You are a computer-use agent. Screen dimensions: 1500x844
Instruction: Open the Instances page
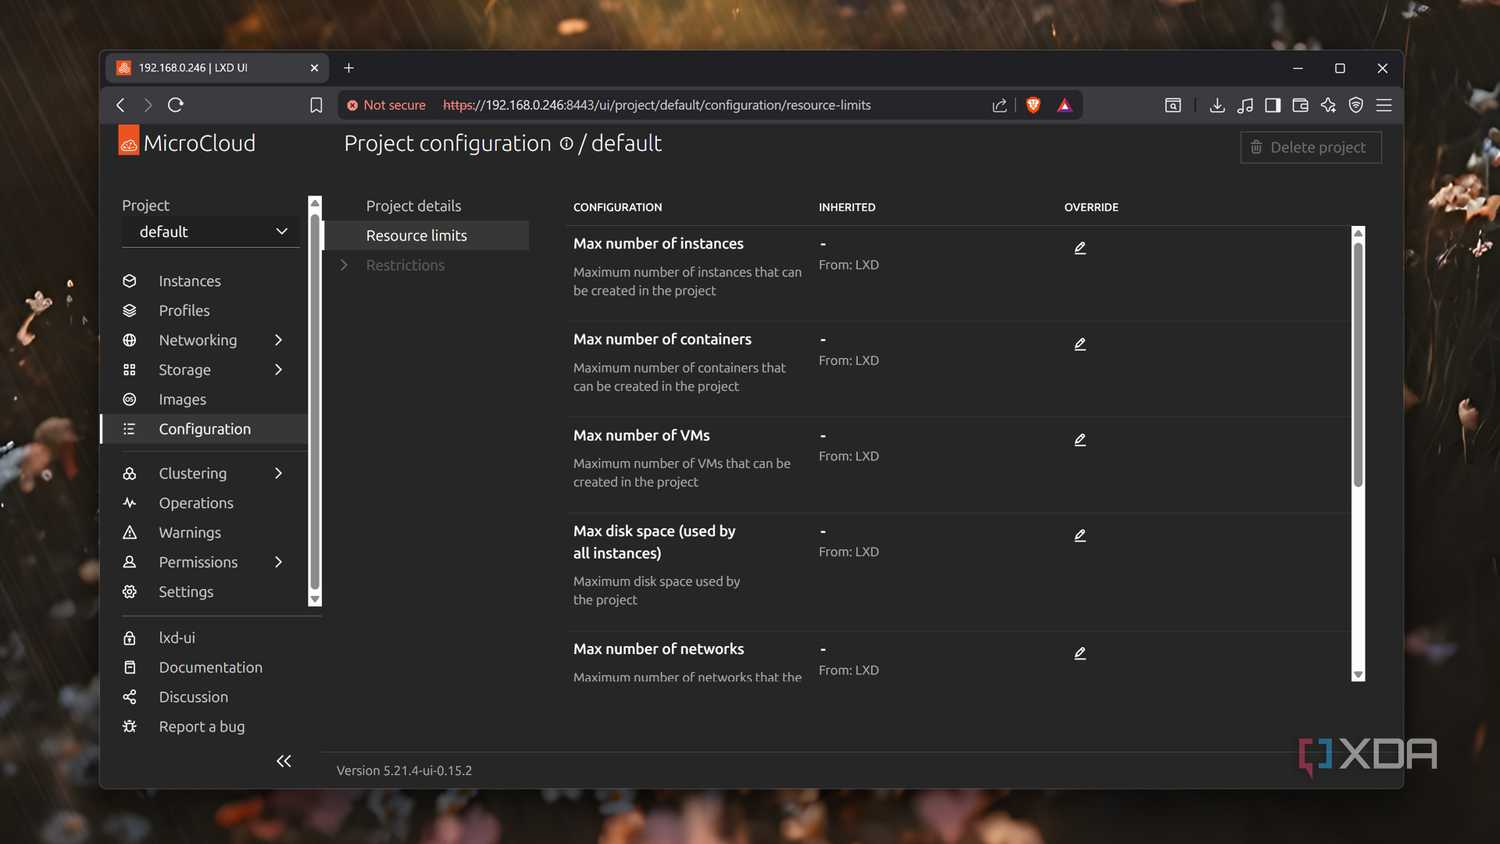tap(189, 281)
